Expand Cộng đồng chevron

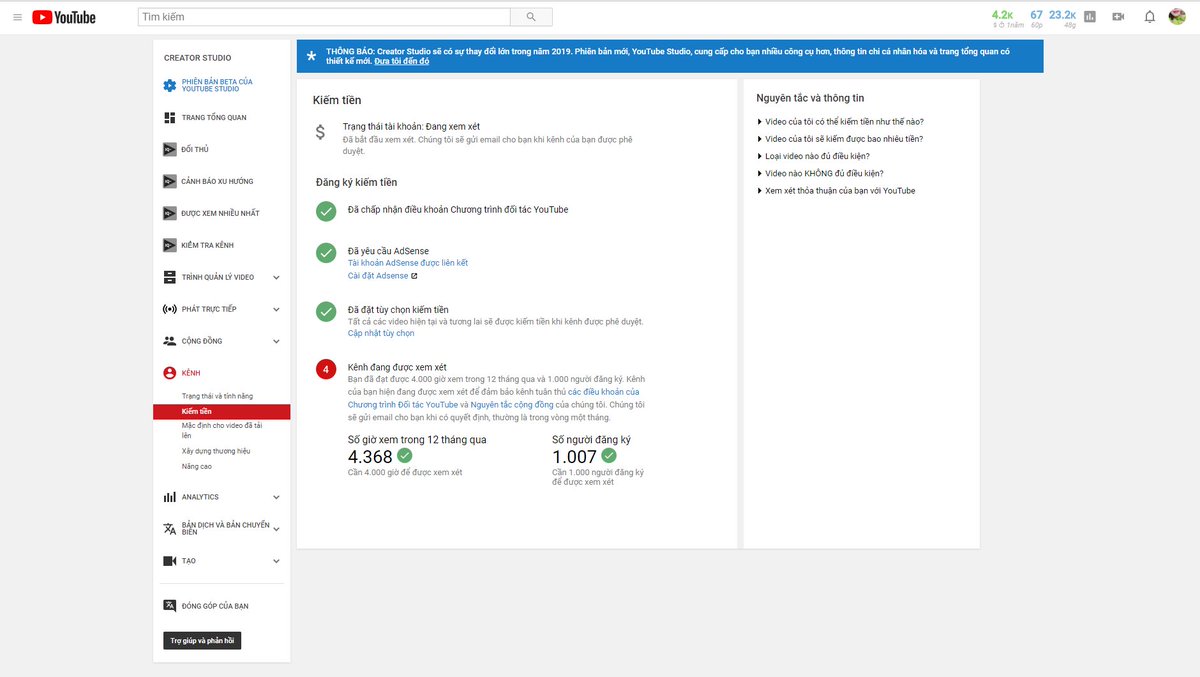[x=276, y=341]
